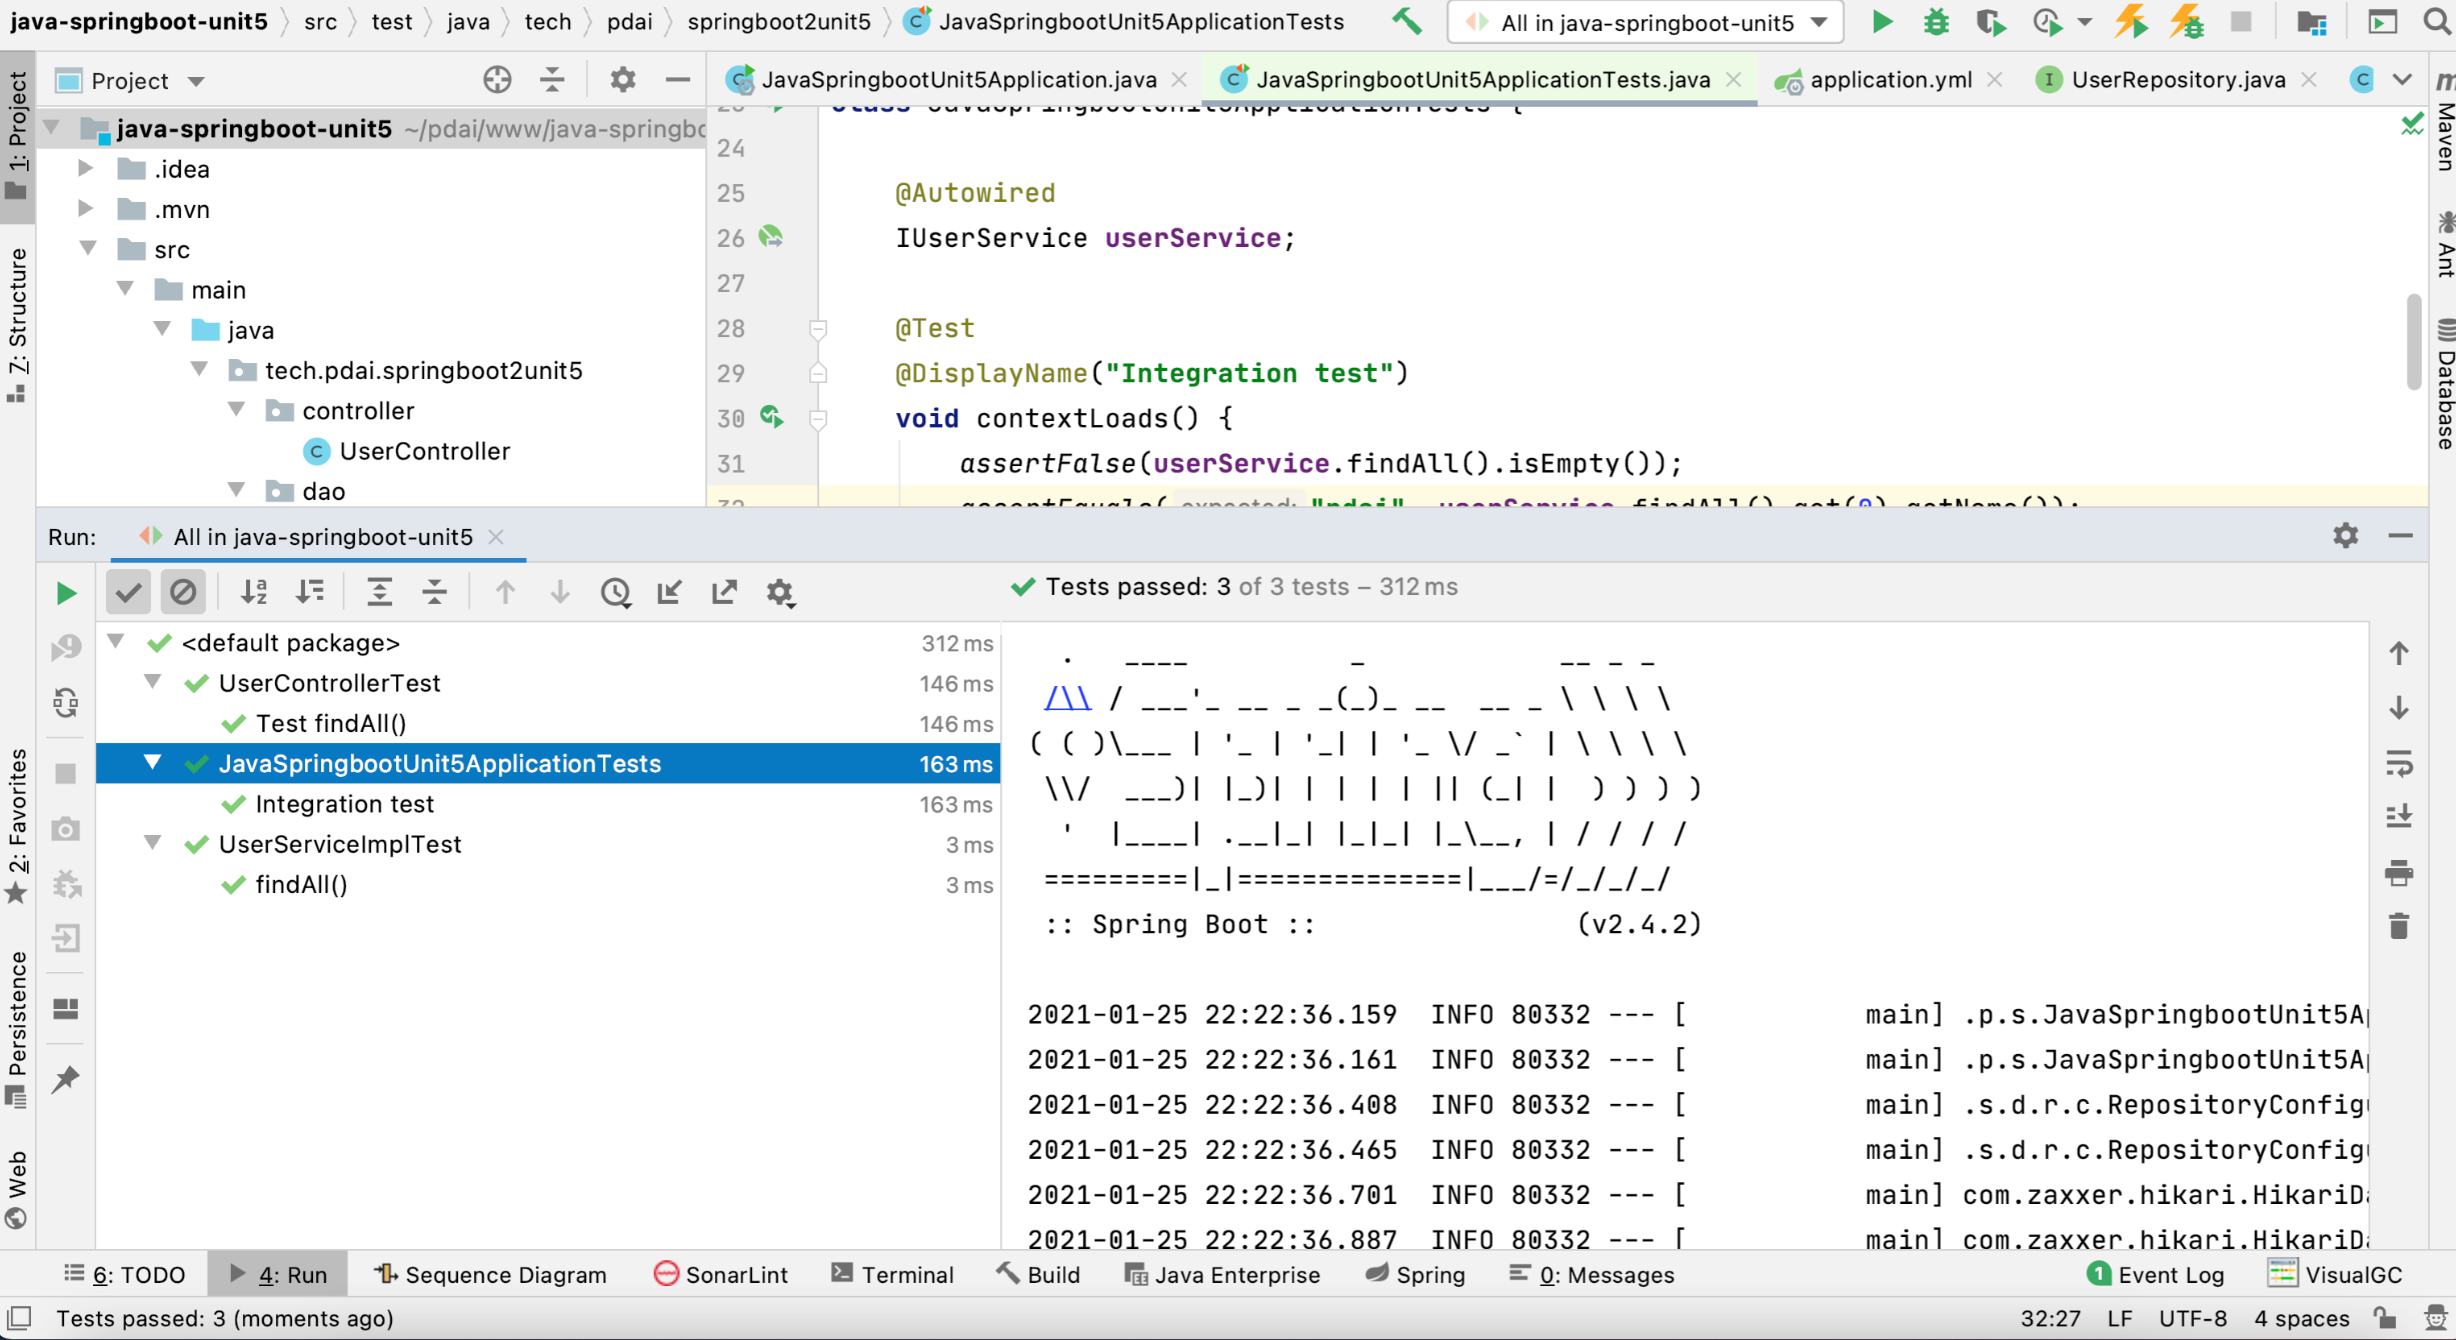Open the Event Log
Image resolution: width=2456 pixels, height=1340 pixels.
[x=2156, y=1274]
